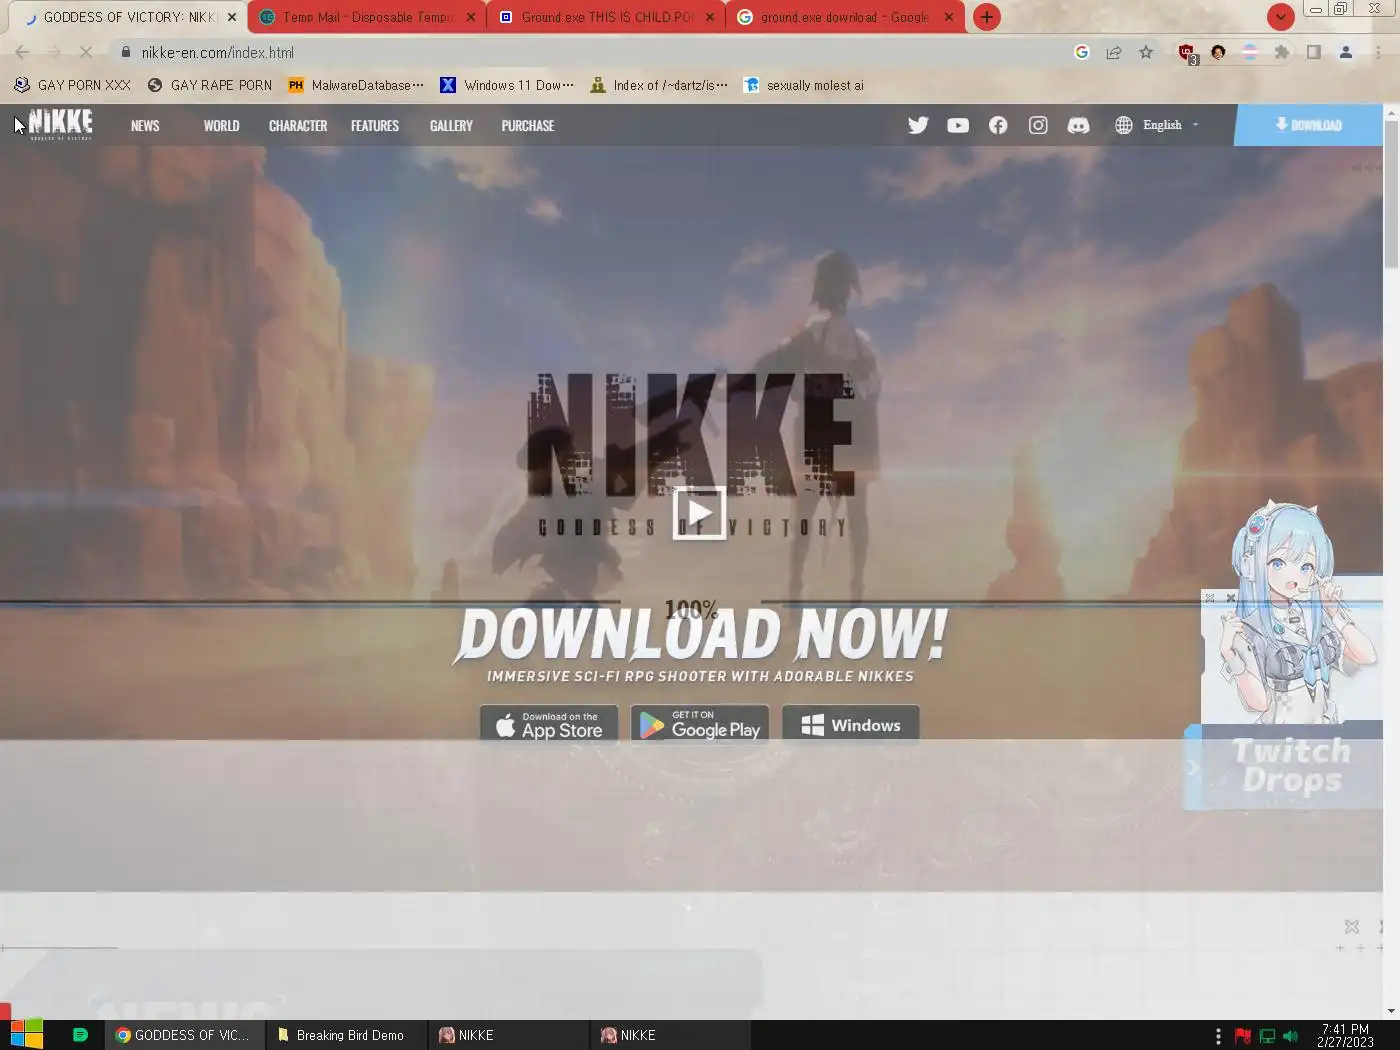This screenshot has height=1050, width=1400.
Task: Close the ground.exe download Google tab
Action: tap(949, 17)
